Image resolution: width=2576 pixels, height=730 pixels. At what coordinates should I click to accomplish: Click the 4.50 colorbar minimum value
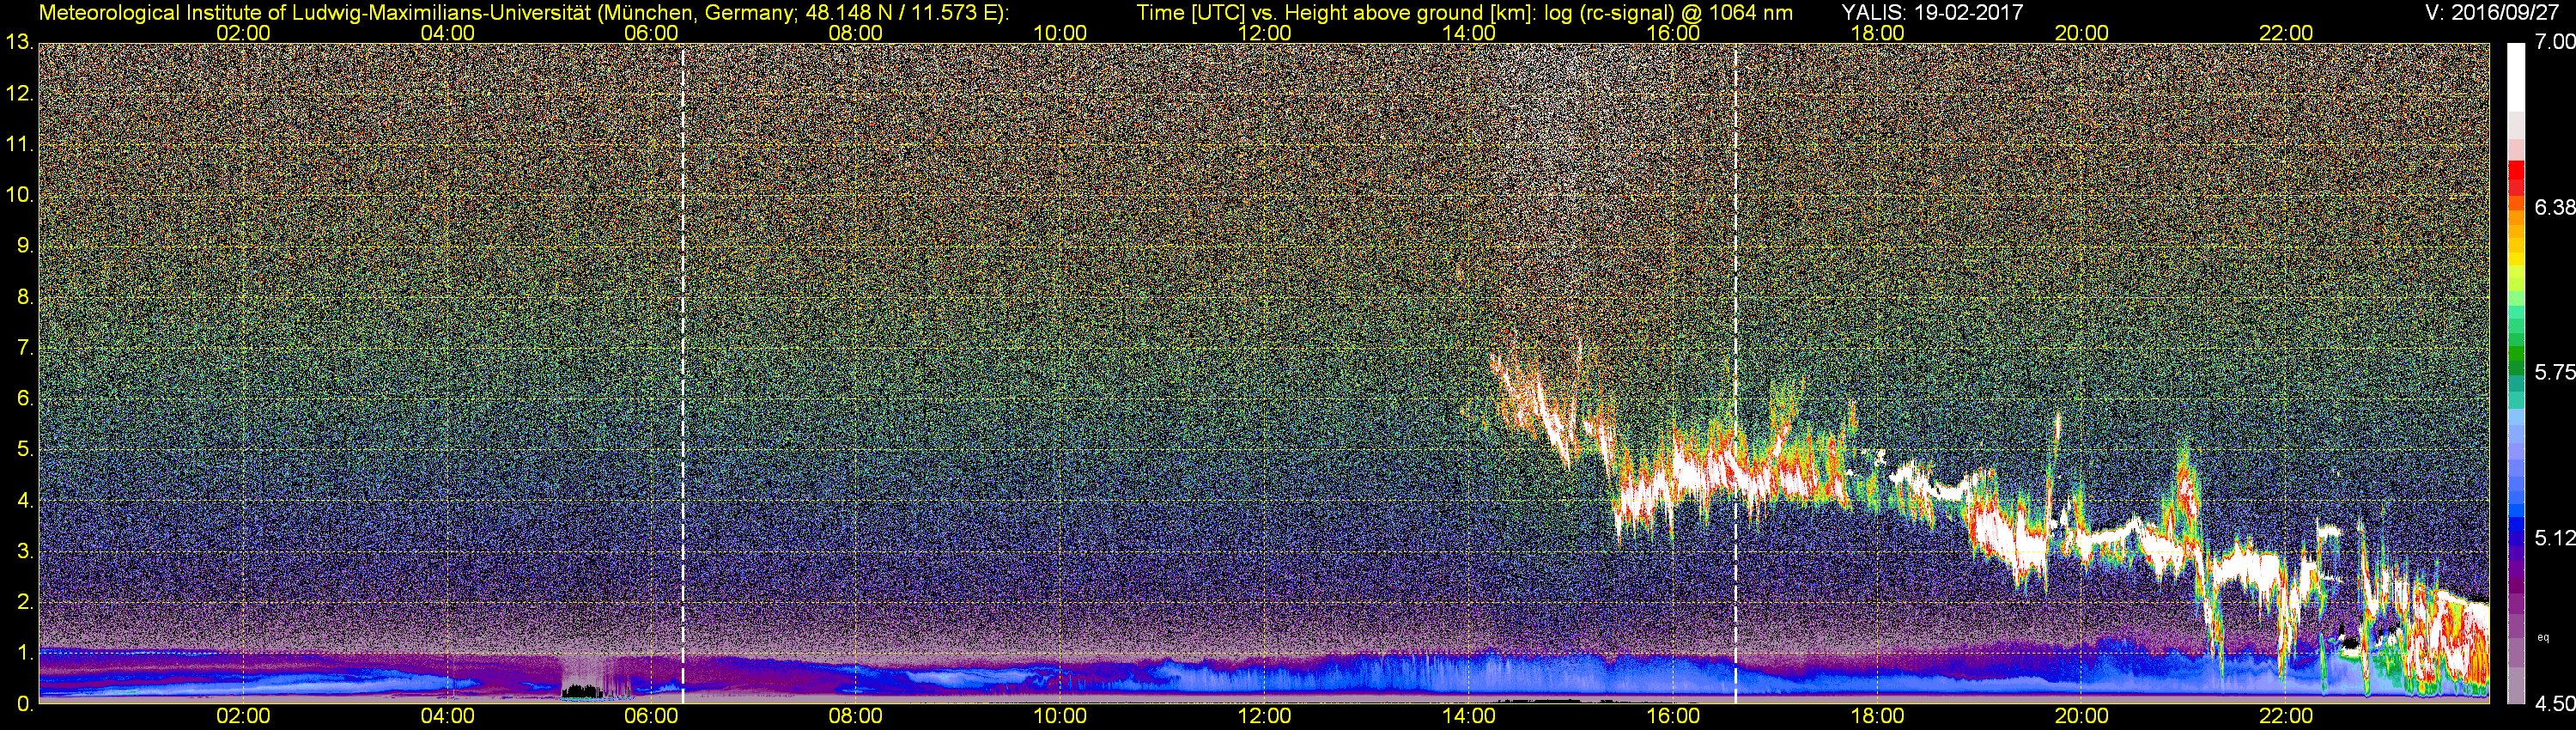(2555, 704)
